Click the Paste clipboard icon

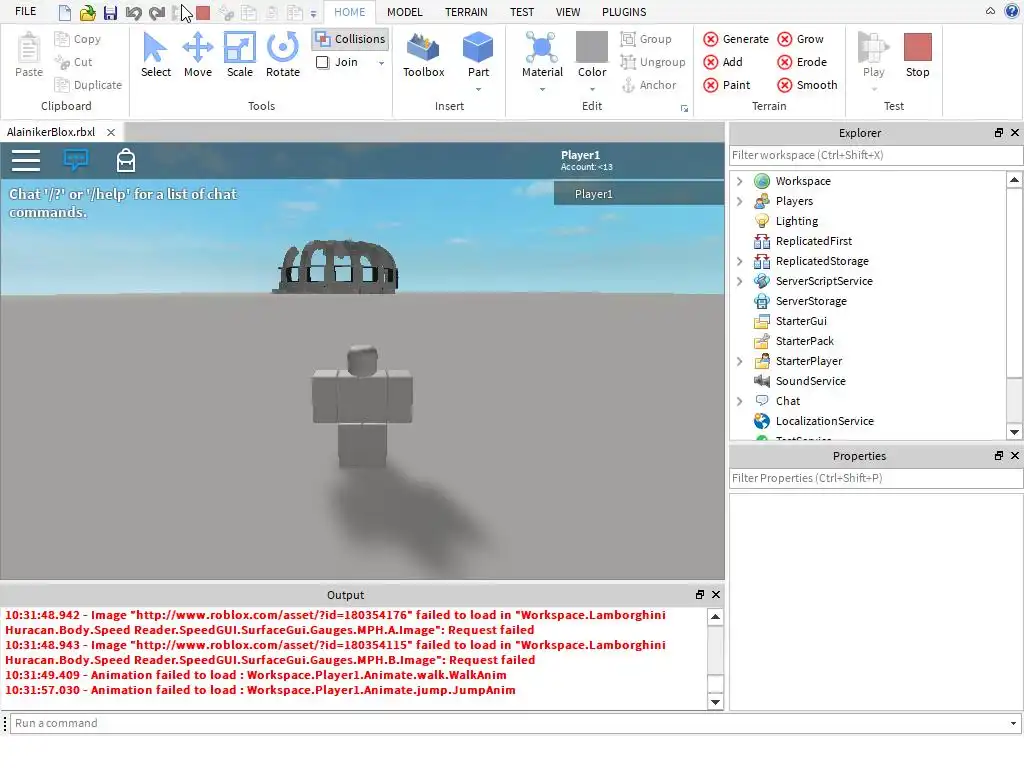click(29, 47)
